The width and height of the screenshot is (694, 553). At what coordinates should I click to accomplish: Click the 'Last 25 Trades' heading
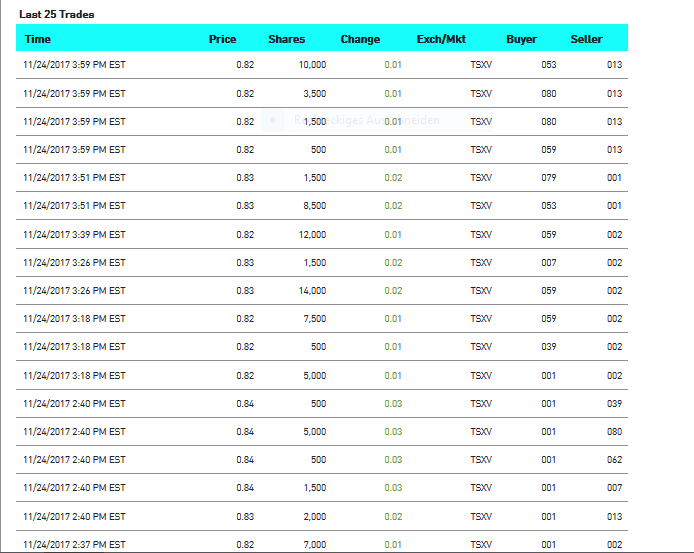pyautogui.click(x=57, y=14)
